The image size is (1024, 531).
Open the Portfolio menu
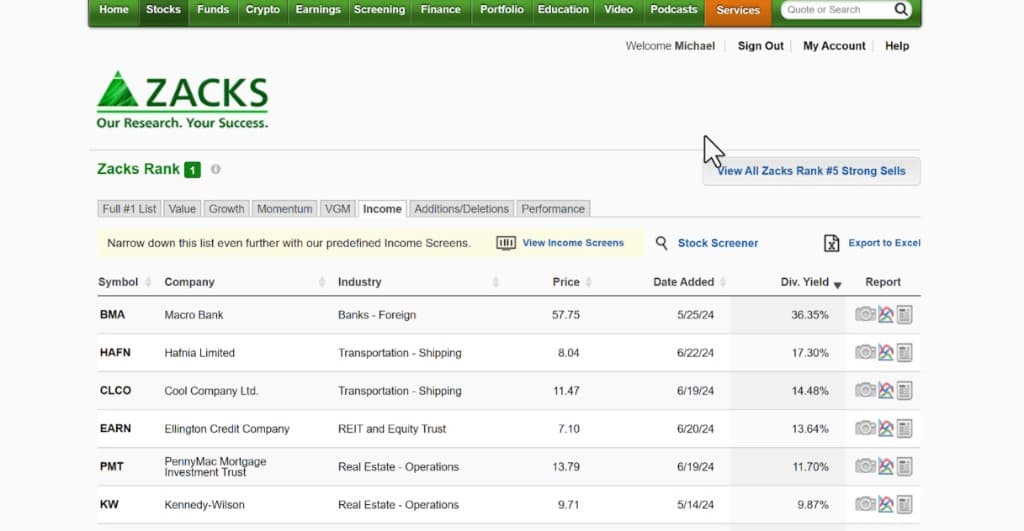click(502, 10)
